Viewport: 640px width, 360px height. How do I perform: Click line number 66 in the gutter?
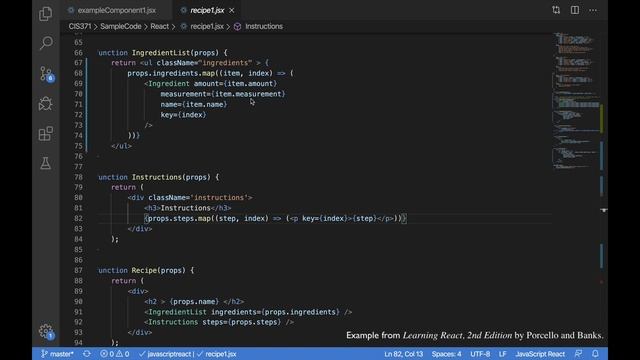click(78, 53)
